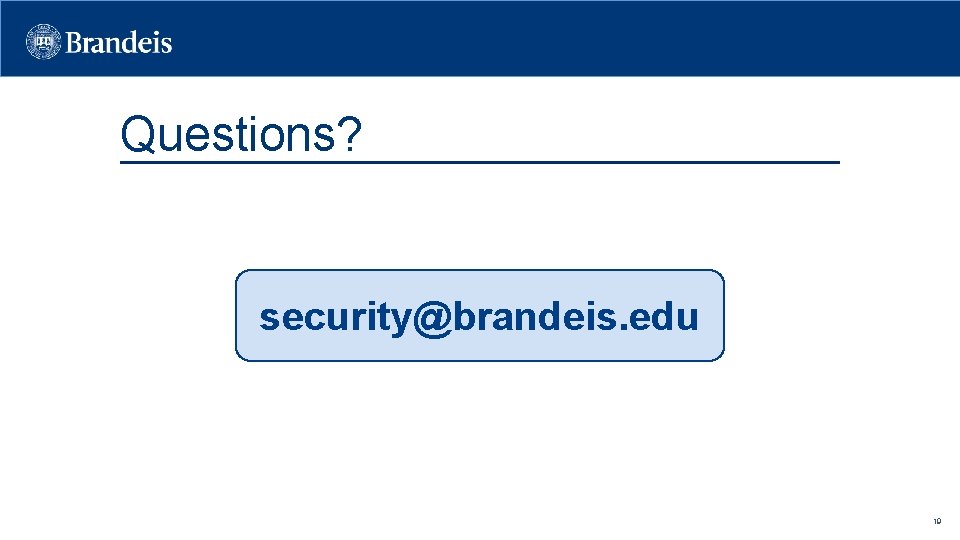This screenshot has width=960, height=540.
Task: Click the blank area right of Questions title
Action: 600,130
